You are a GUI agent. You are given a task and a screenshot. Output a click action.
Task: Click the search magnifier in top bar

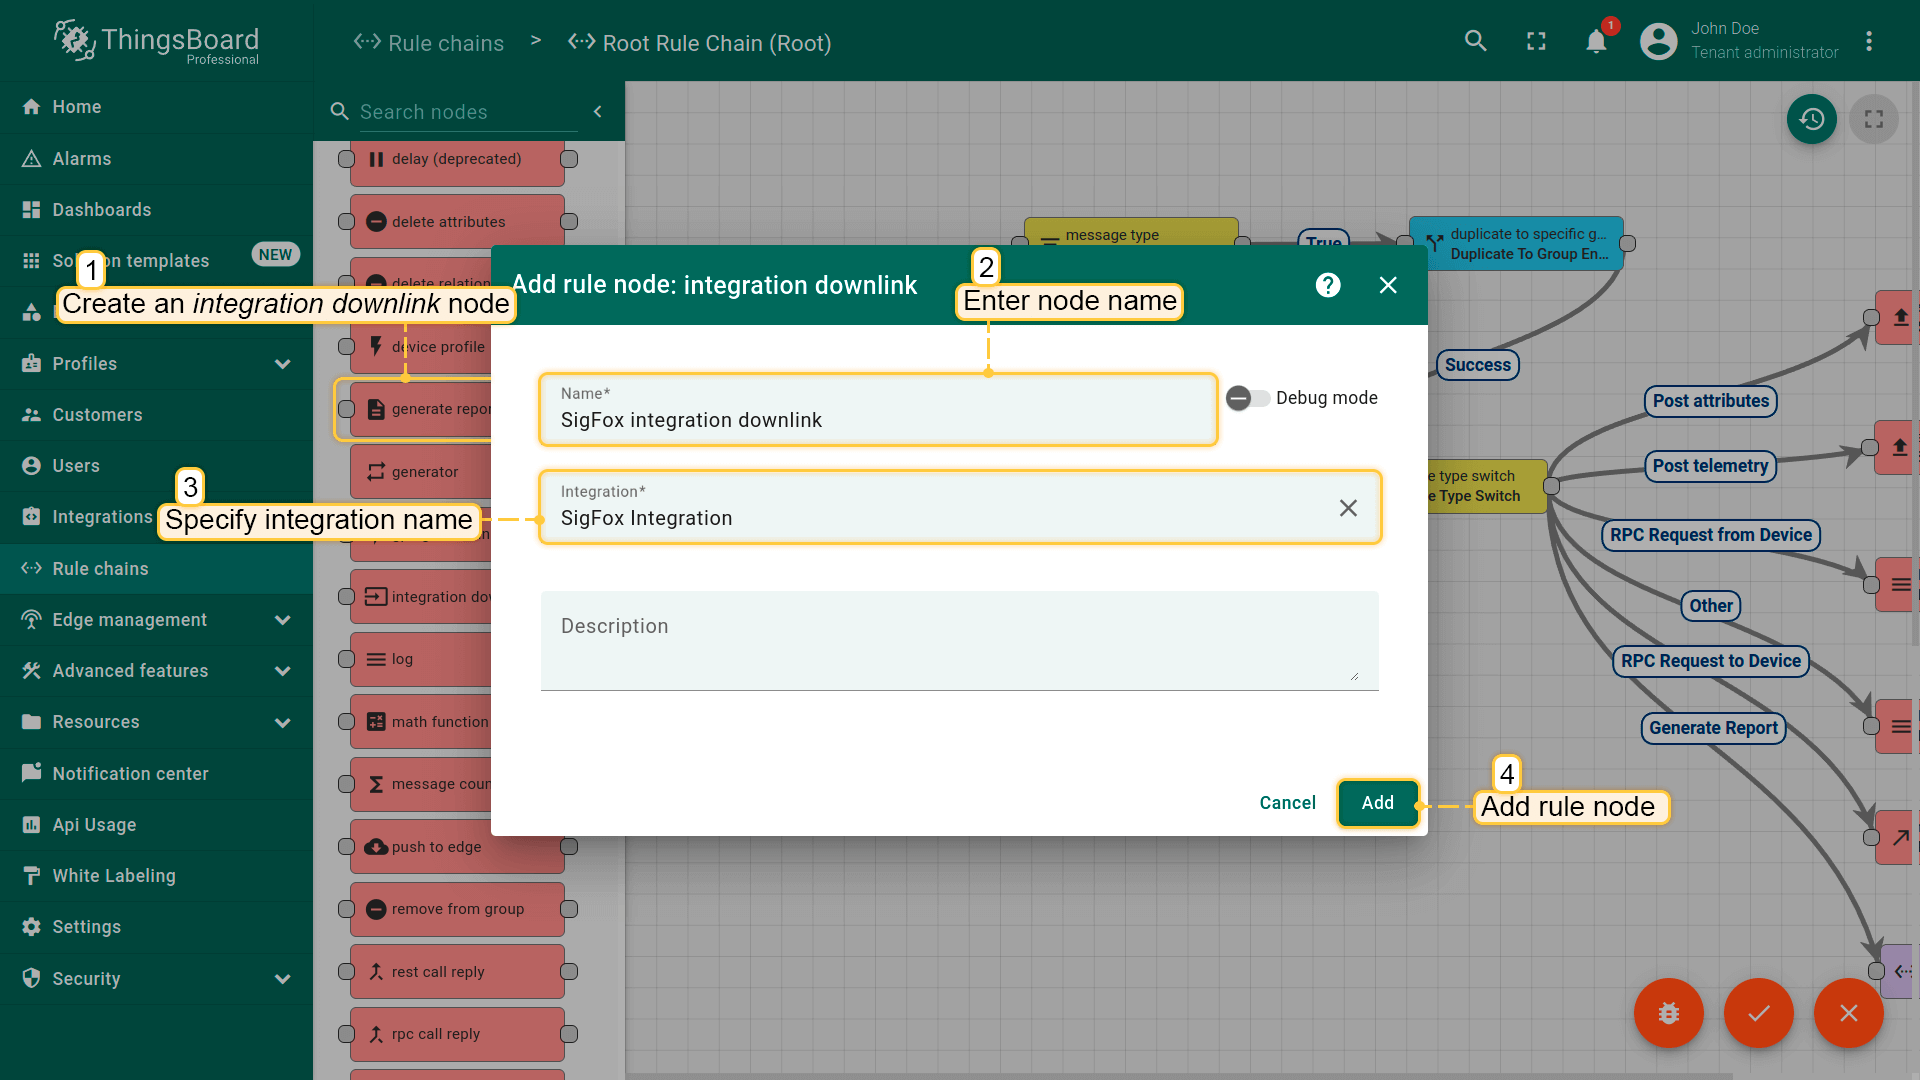pyautogui.click(x=1475, y=41)
